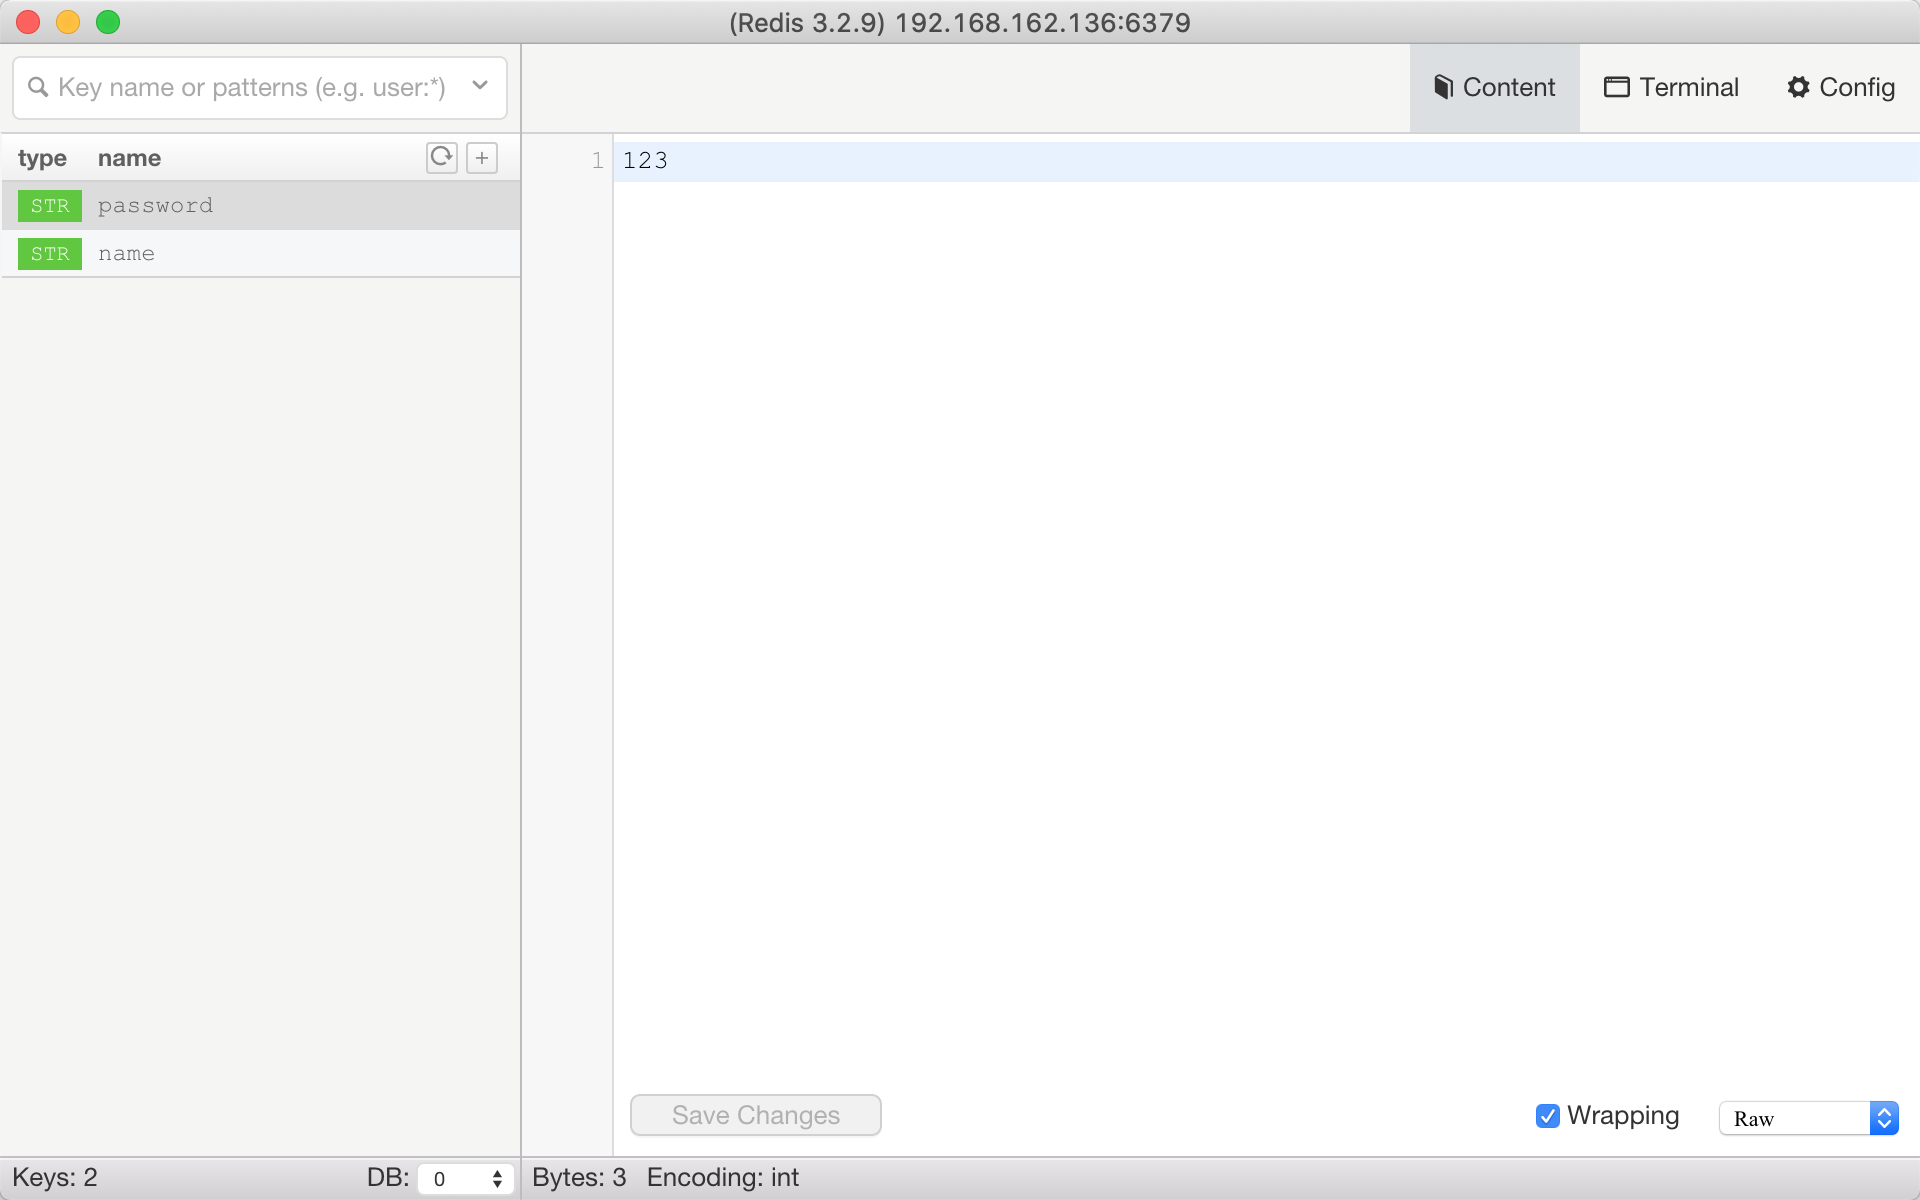Click the add new key plus icon
The height and width of the screenshot is (1200, 1920).
click(482, 157)
